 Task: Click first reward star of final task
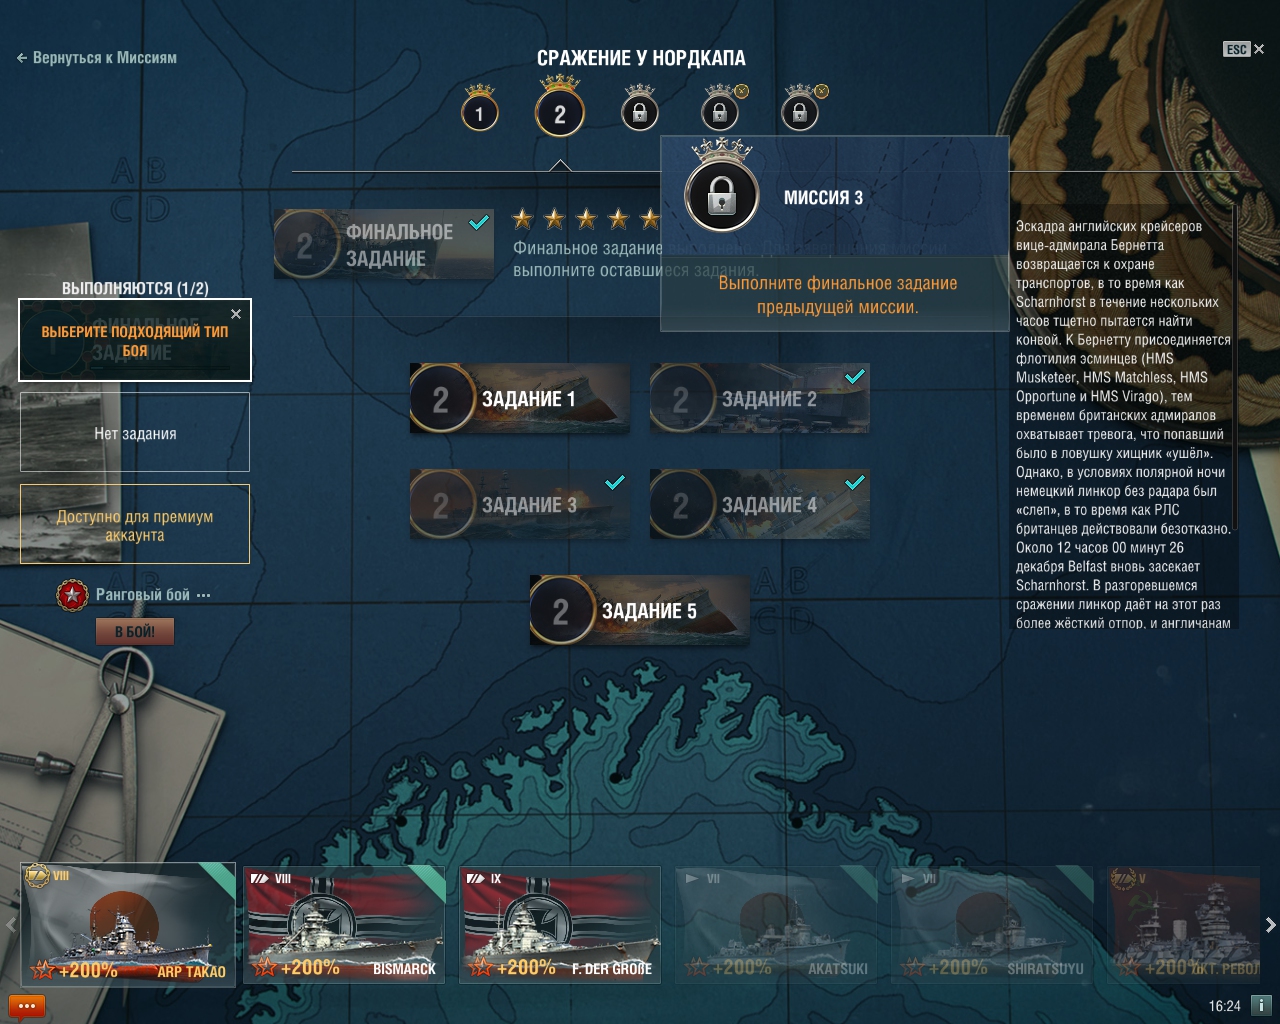522,218
